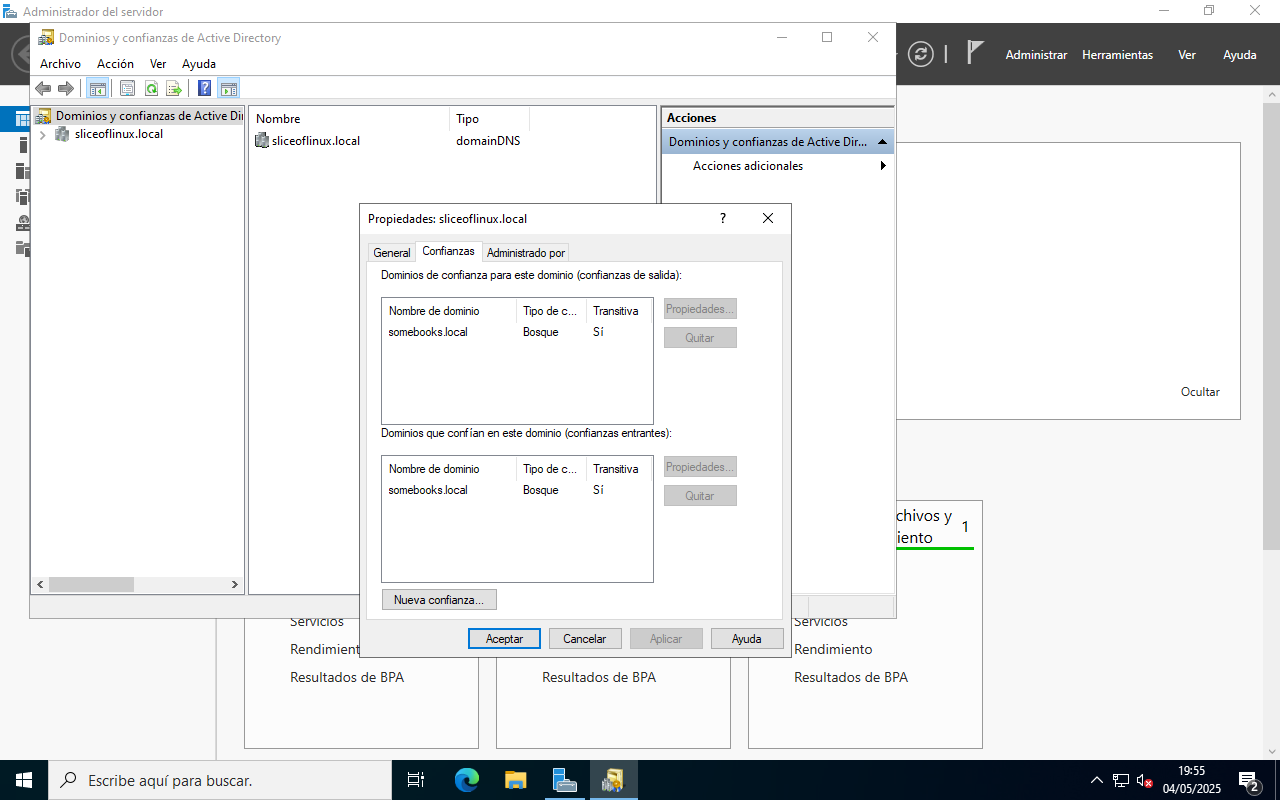Toggle the Action pane toolbar icon
Viewport: 1280px width, 800px height.
(x=228, y=88)
